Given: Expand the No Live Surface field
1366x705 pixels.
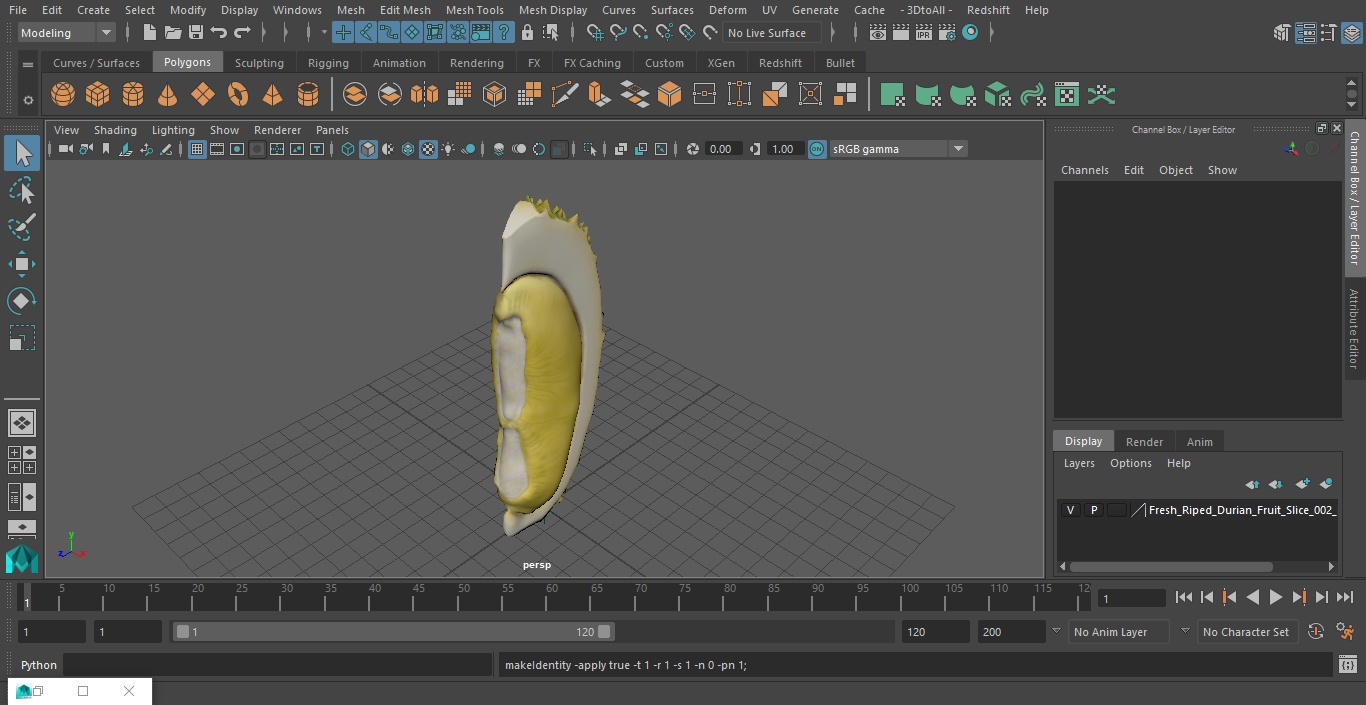Looking at the screenshot, I should [x=772, y=33].
